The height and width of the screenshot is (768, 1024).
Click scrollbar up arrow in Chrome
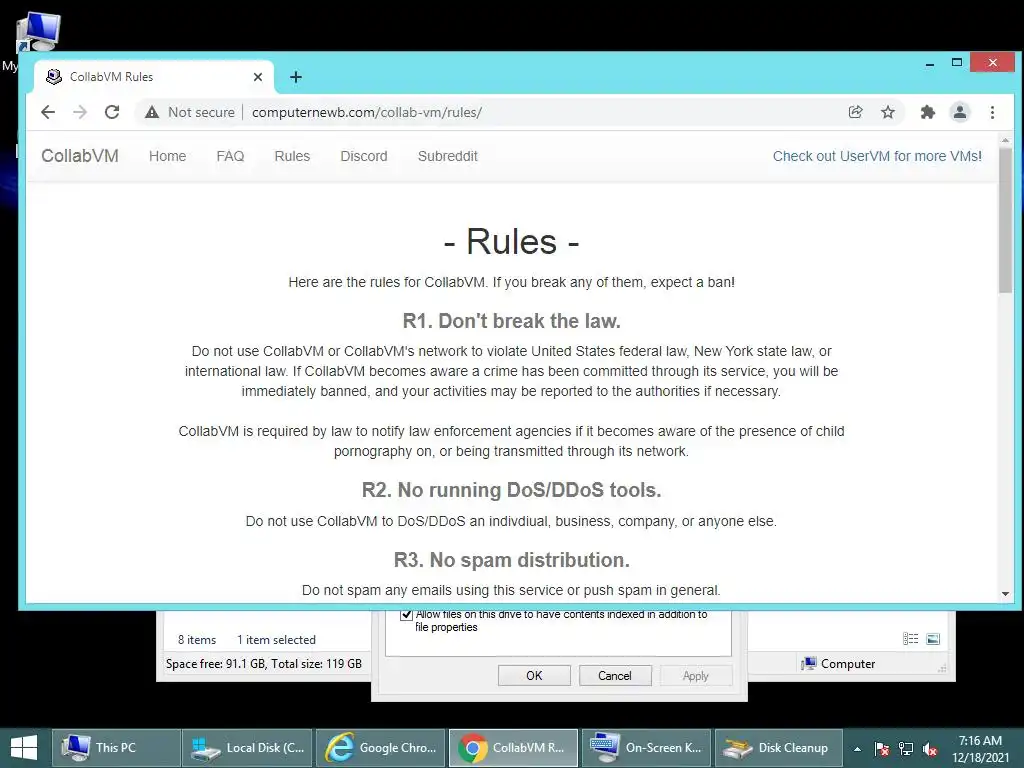1005,140
